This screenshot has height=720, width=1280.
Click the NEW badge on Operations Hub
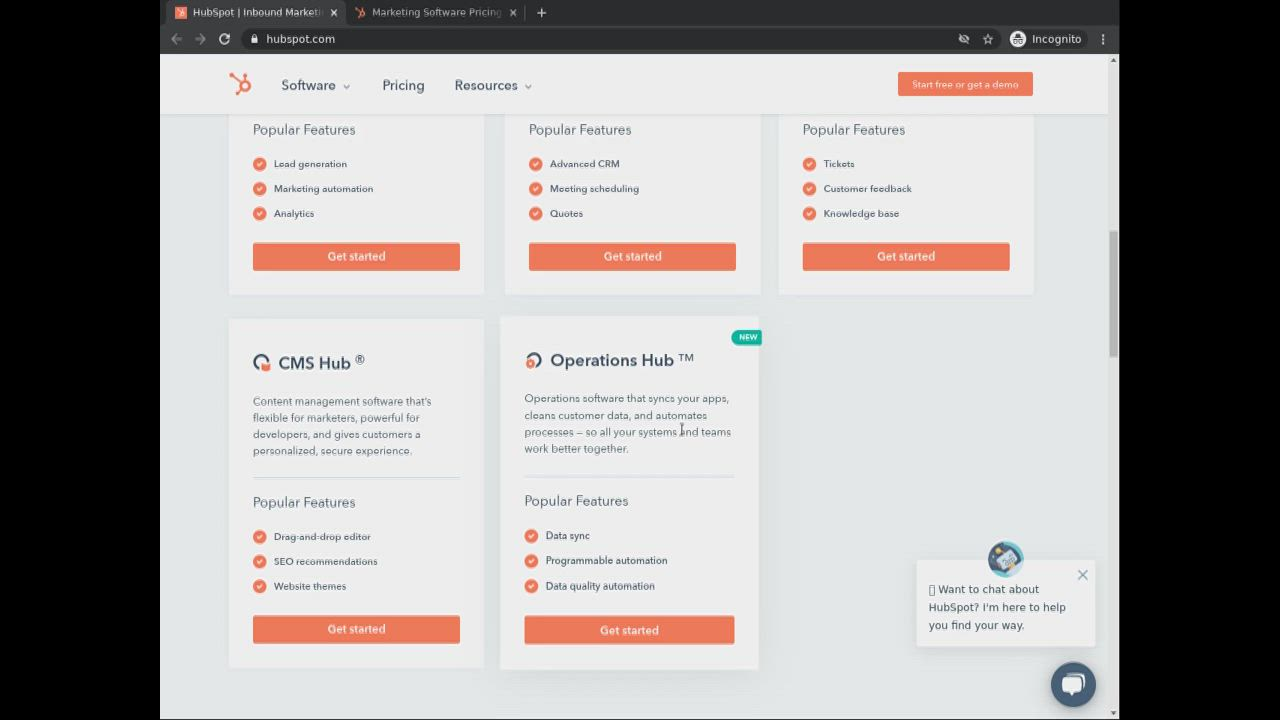747,337
